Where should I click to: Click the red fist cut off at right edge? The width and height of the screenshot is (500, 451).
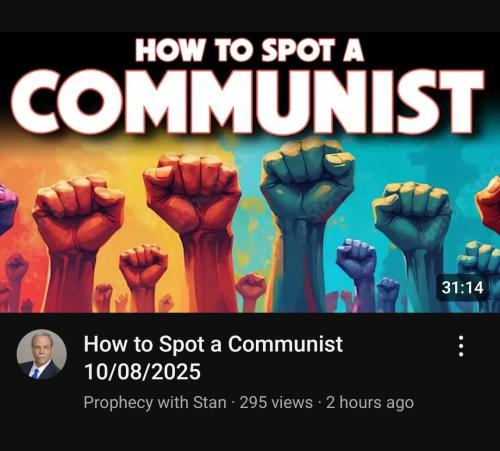click(x=489, y=203)
